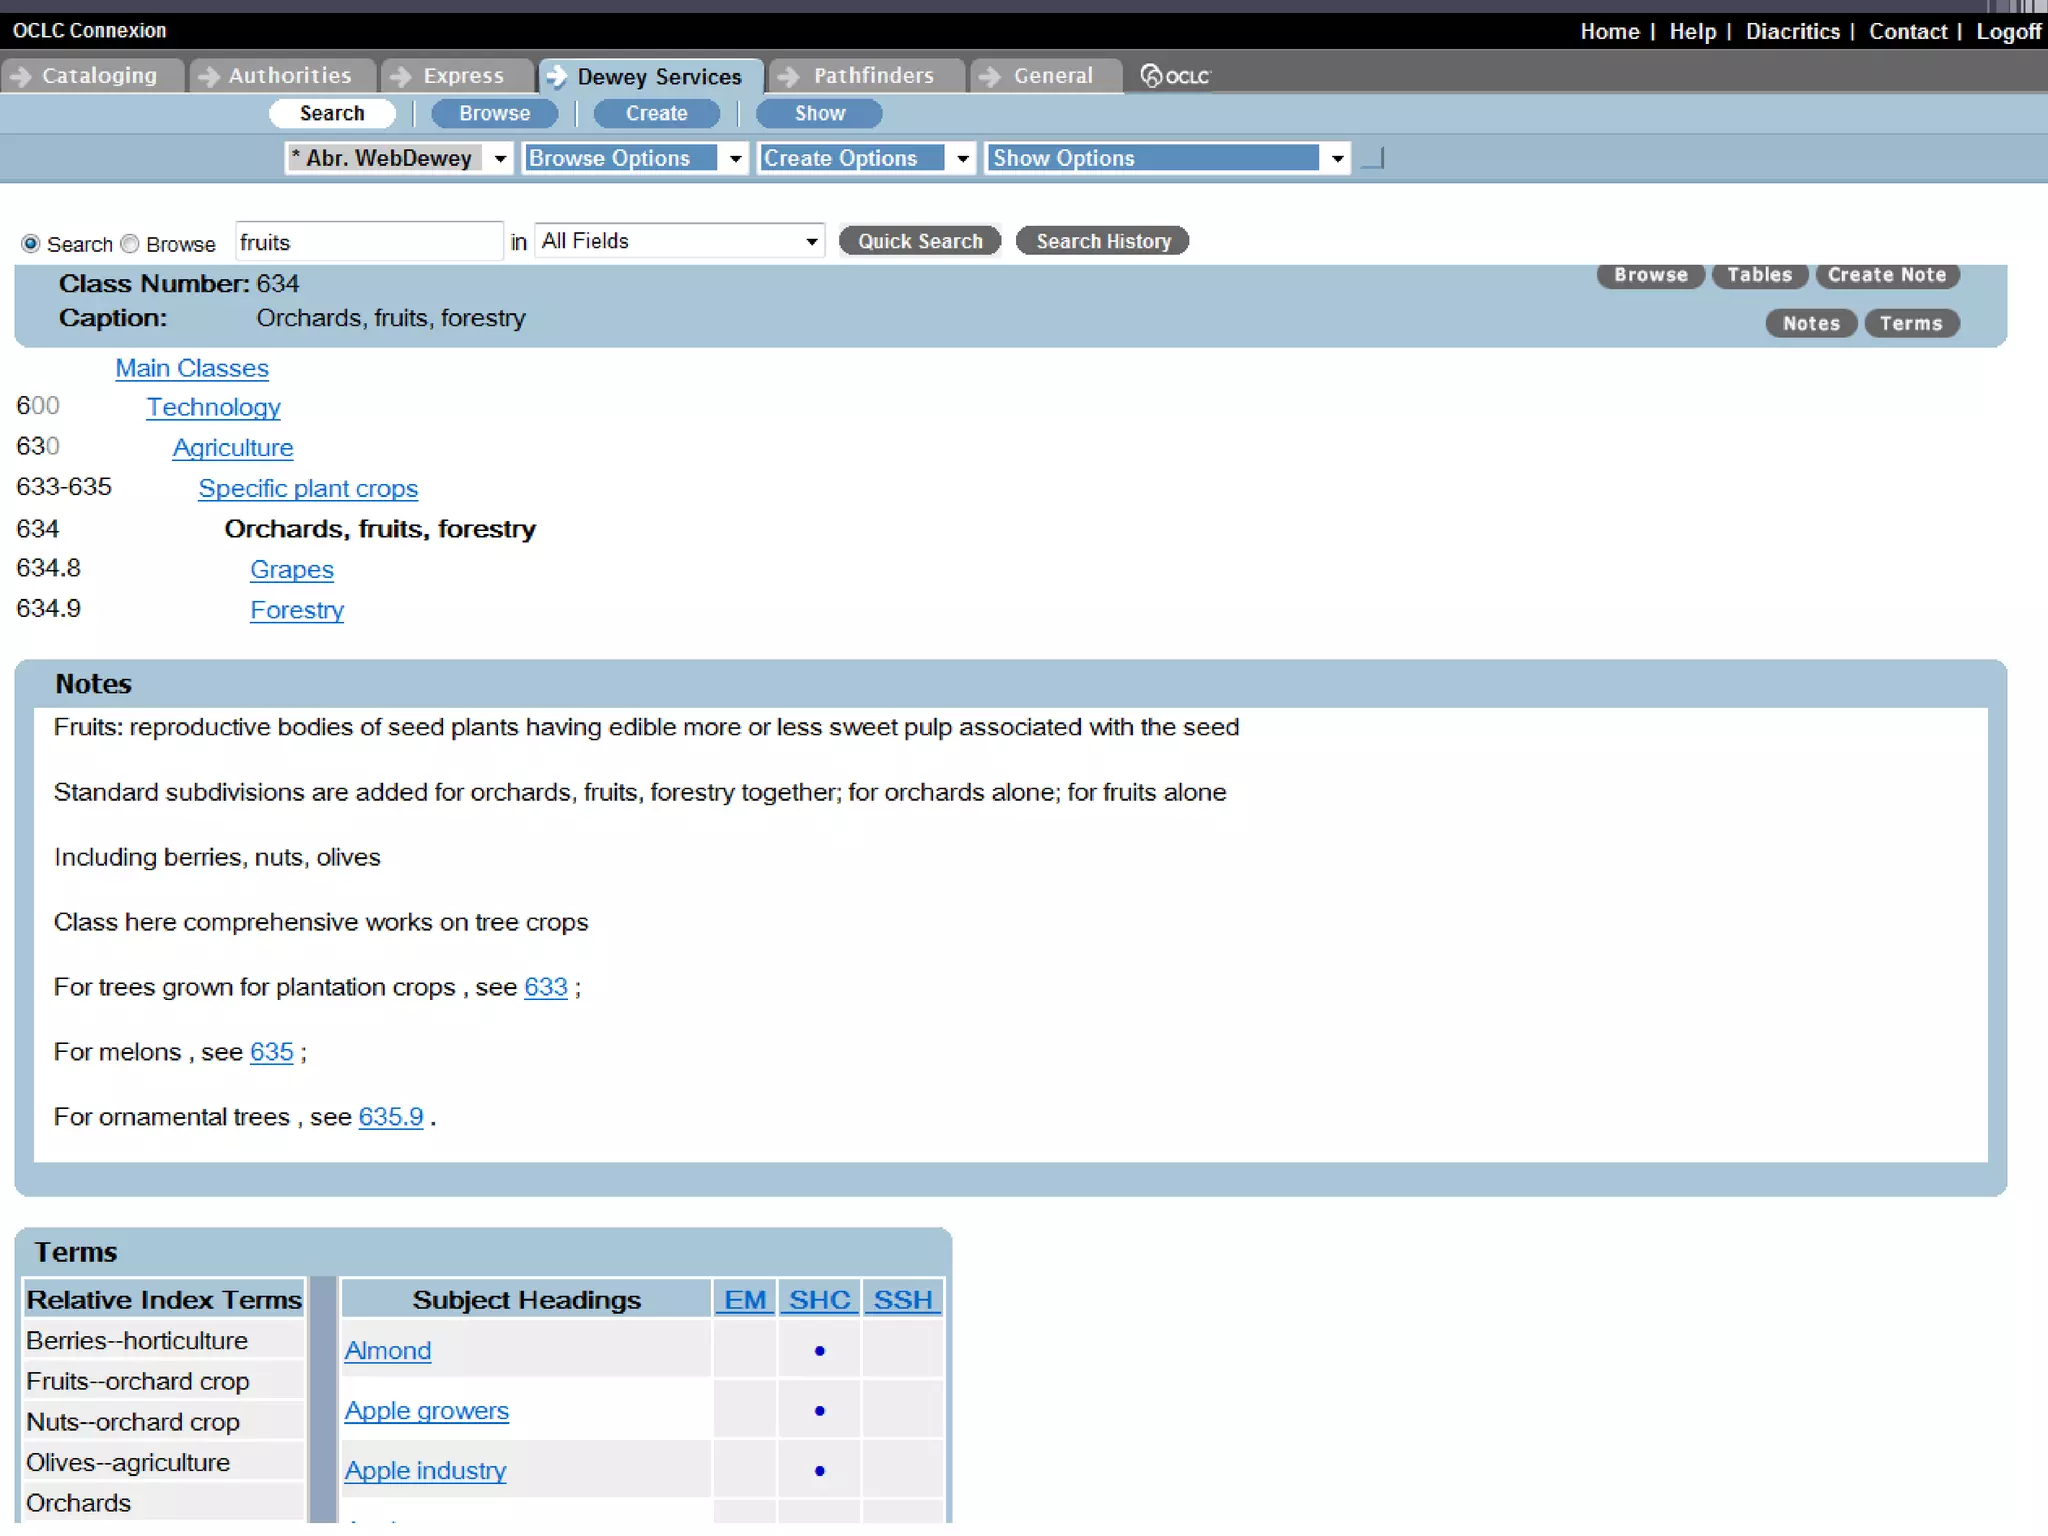Viewport: 2048px width, 1536px height.
Task: Switch to the Cataloging tab
Action: click(98, 76)
